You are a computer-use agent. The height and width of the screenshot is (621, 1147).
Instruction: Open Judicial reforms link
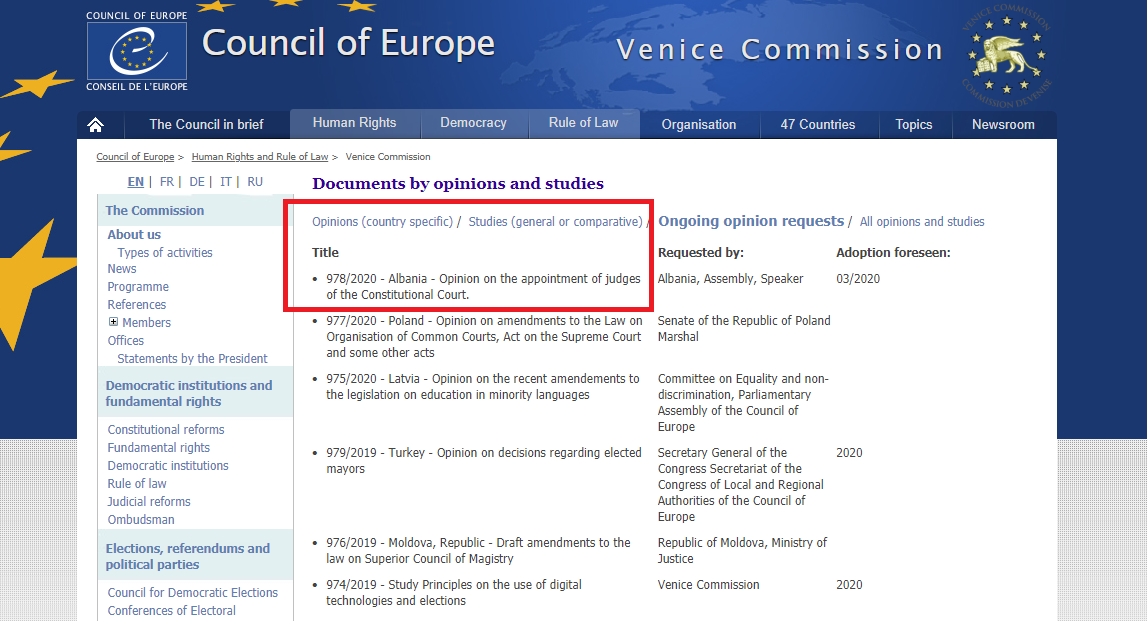[149, 501]
